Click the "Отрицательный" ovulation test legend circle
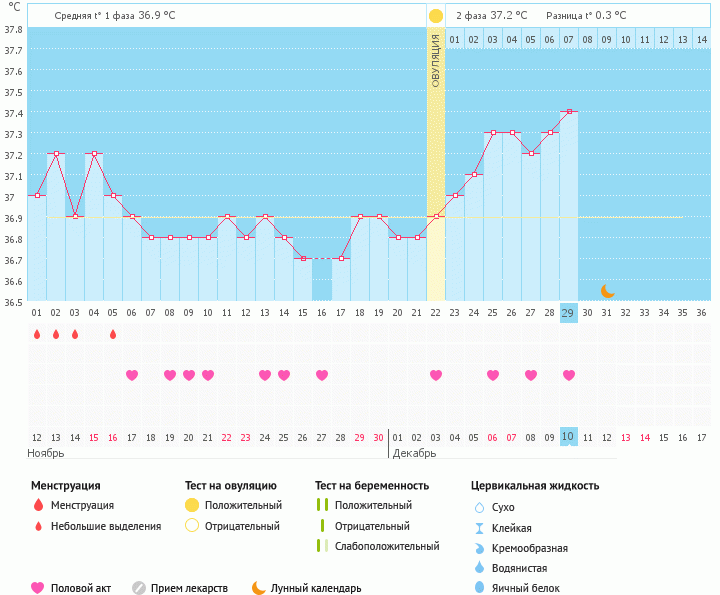The height and width of the screenshot is (595, 720). tap(192, 526)
